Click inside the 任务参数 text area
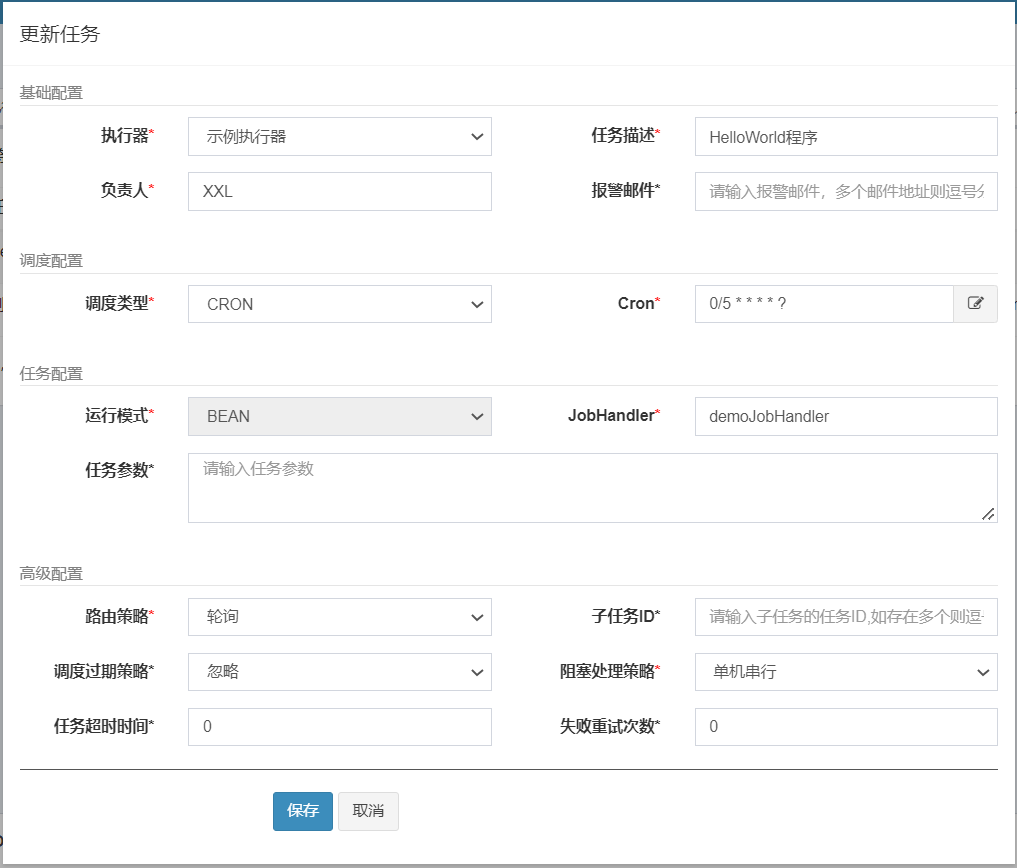This screenshot has width=1017, height=868. [x=593, y=488]
